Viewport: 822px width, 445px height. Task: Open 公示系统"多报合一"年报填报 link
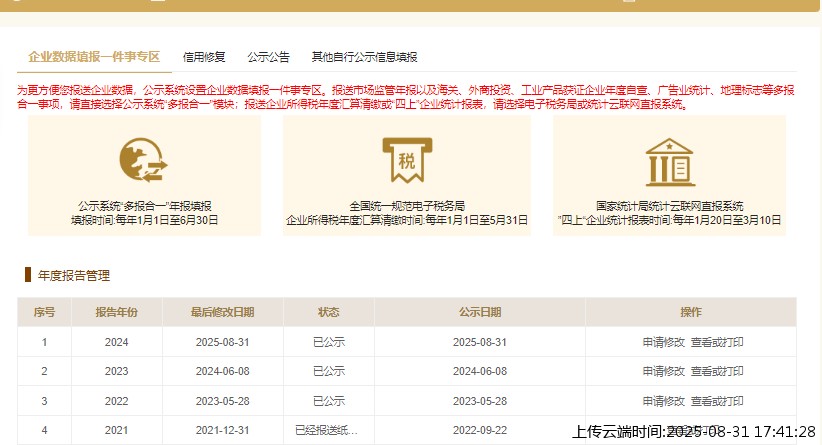(145, 206)
